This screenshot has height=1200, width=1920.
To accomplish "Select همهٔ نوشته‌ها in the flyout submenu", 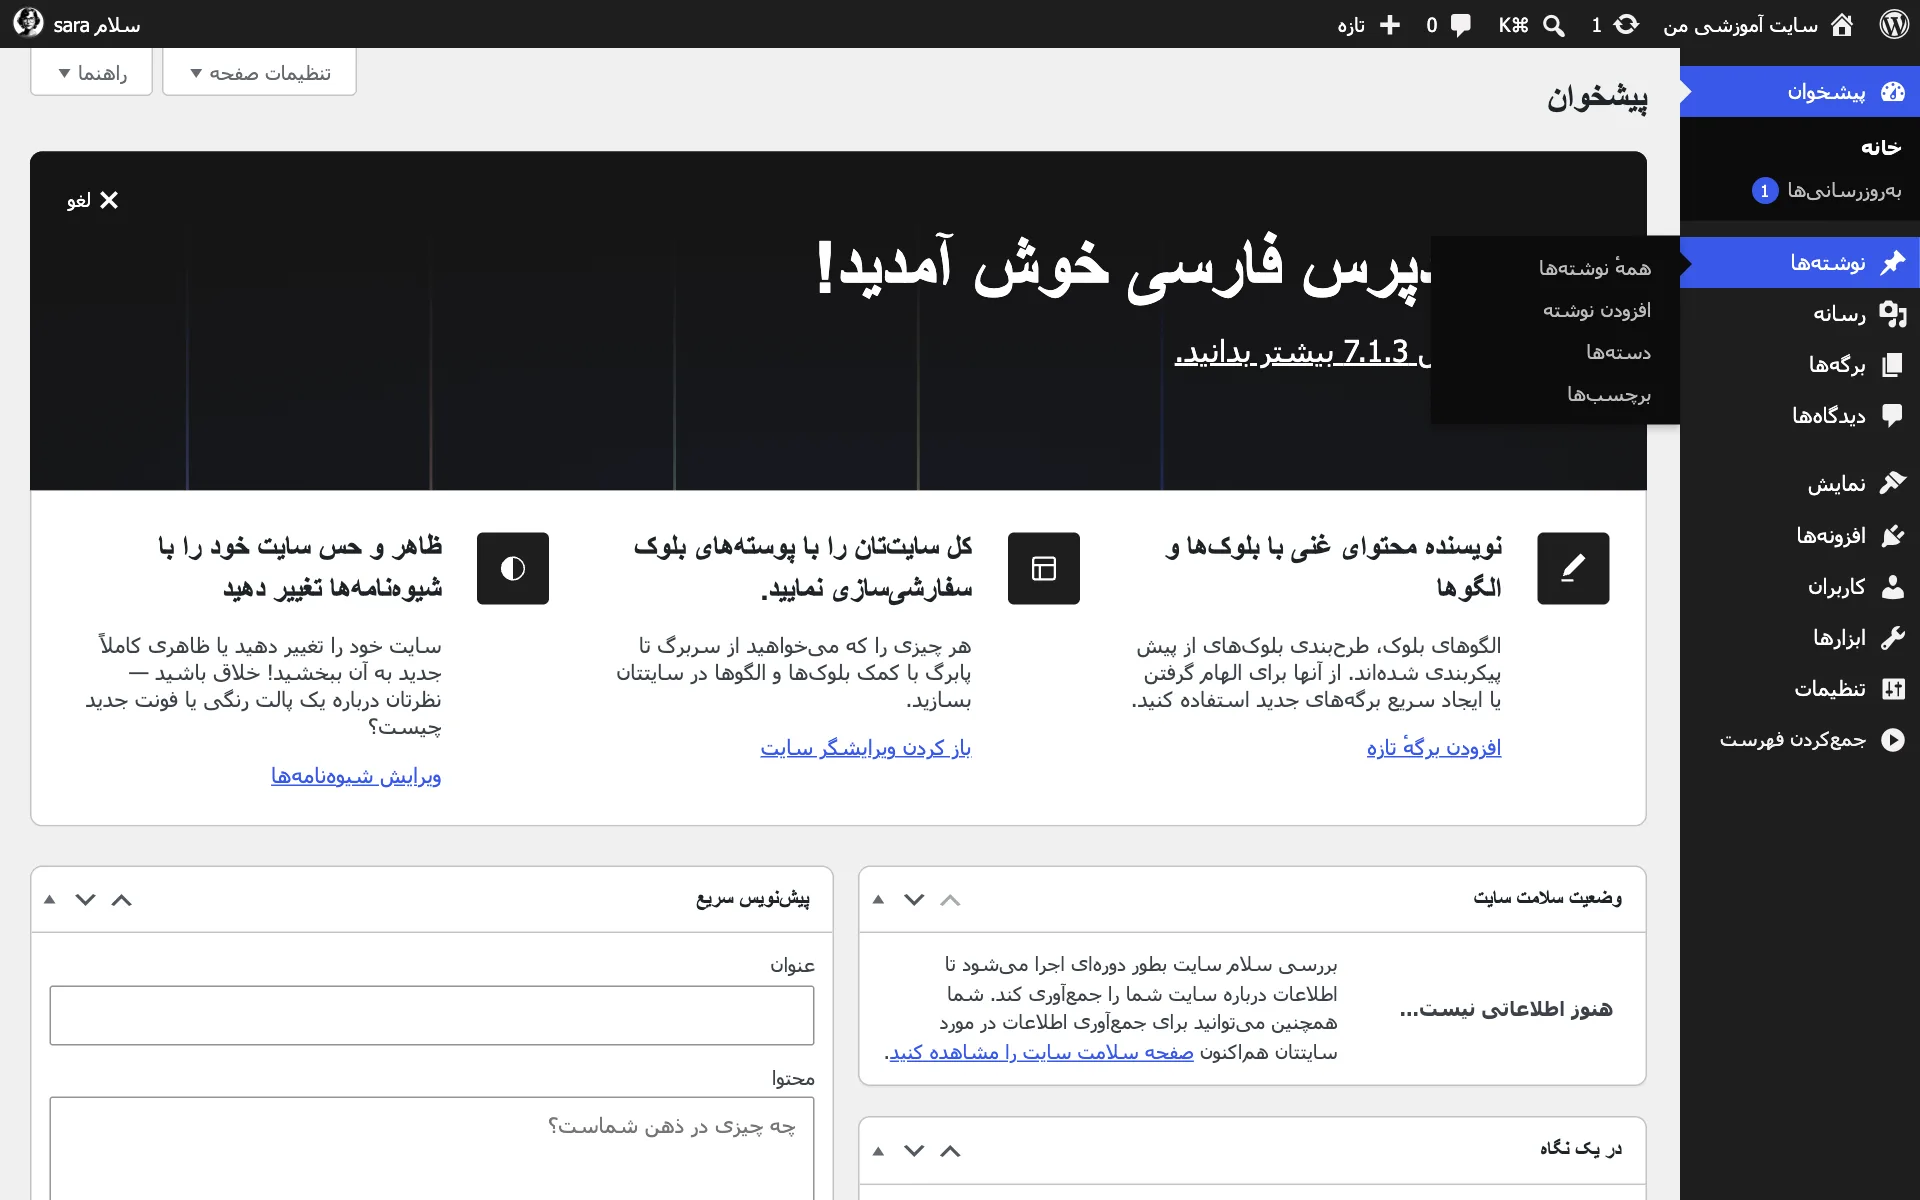I will pos(1594,268).
